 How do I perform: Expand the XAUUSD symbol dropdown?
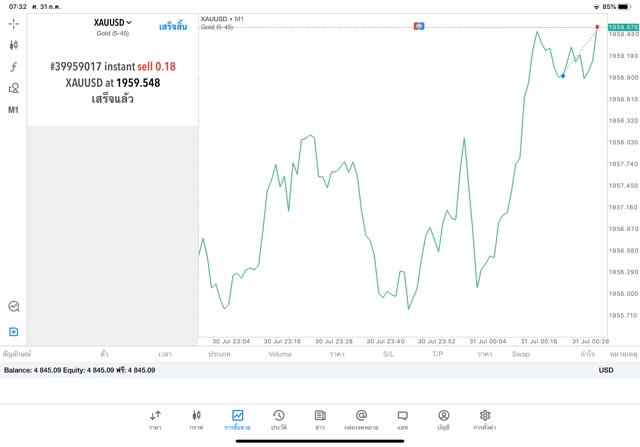pos(112,22)
